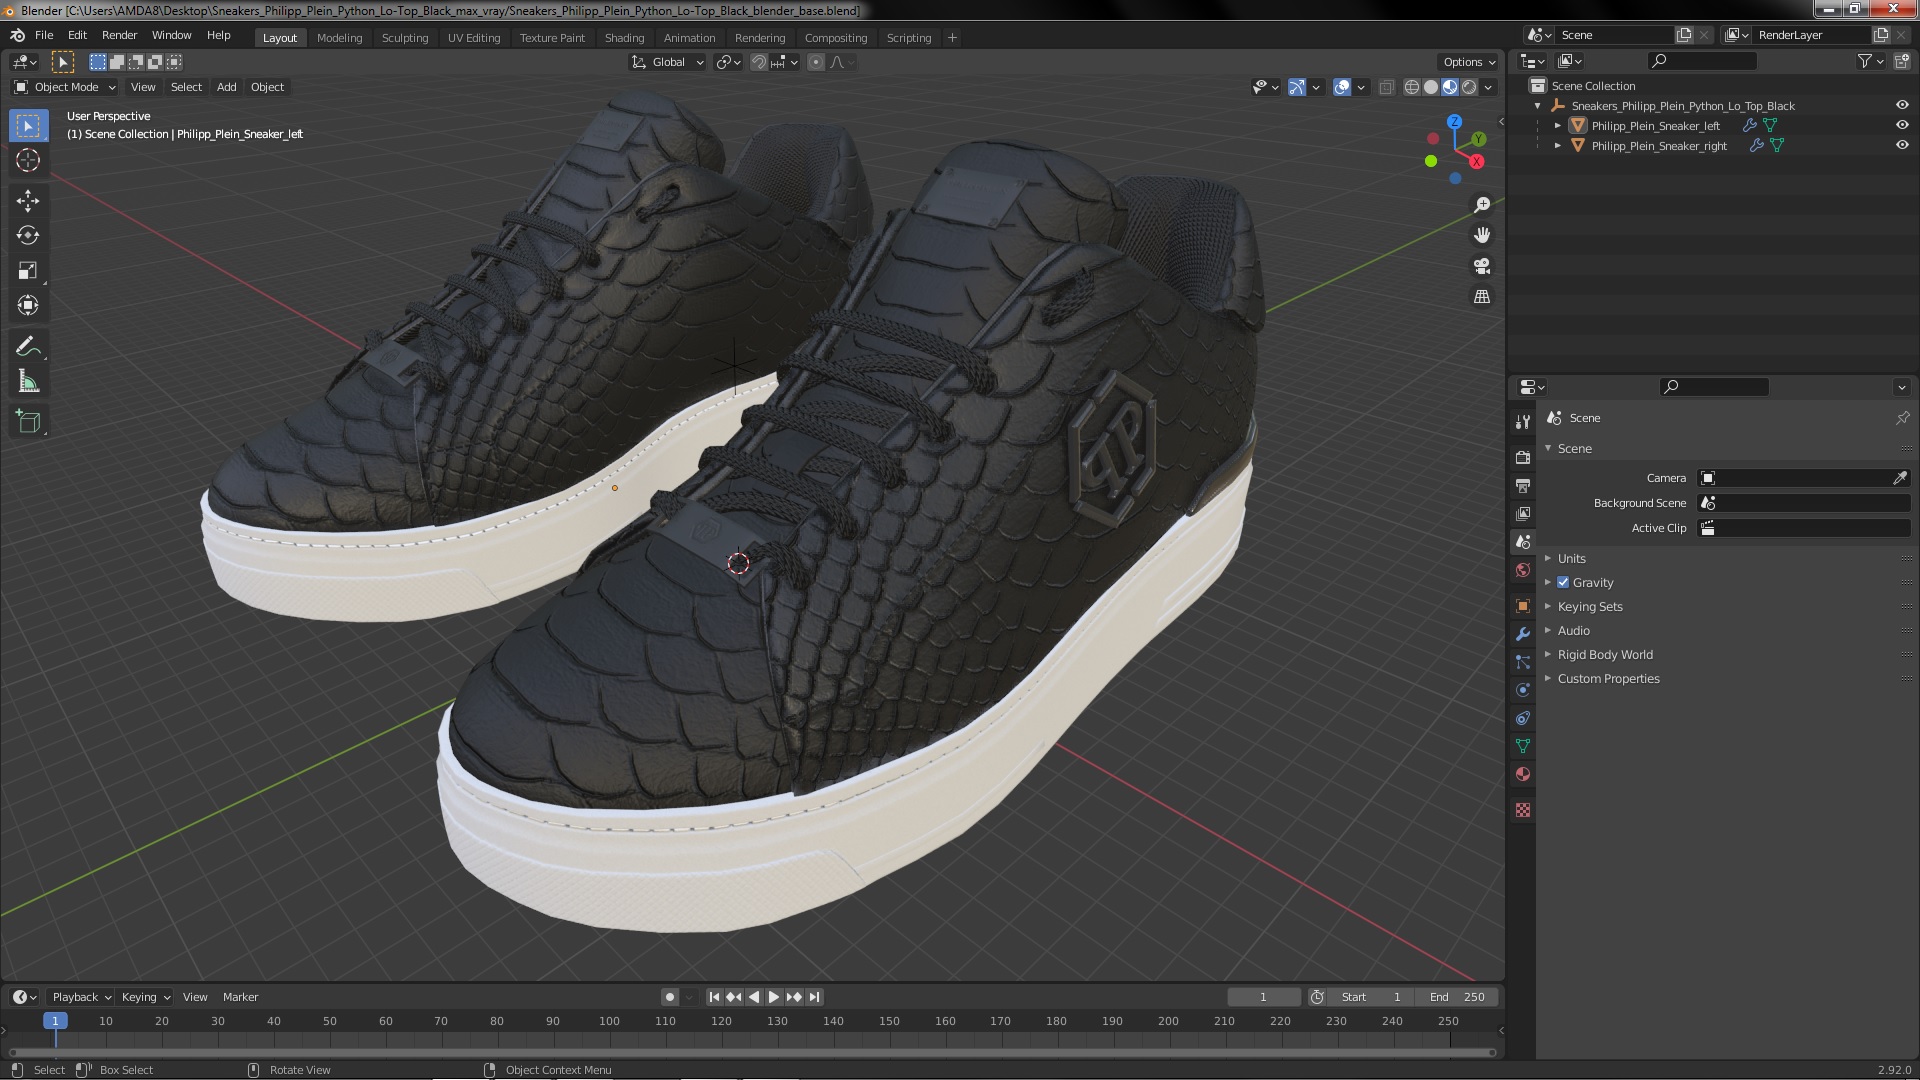This screenshot has height=1080, width=1920.
Task: Toggle camera view icon in viewport
Action: [1482, 266]
